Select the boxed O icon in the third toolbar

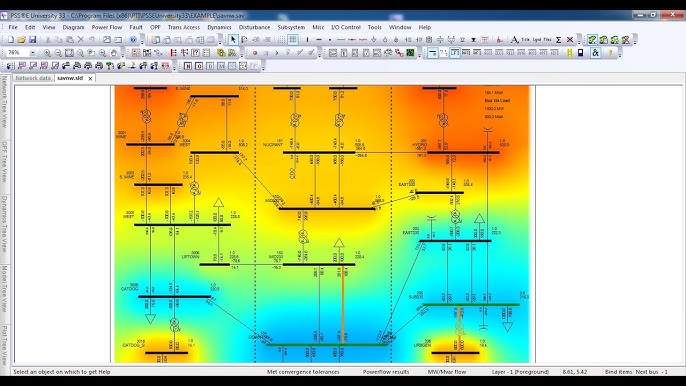coord(199,66)
